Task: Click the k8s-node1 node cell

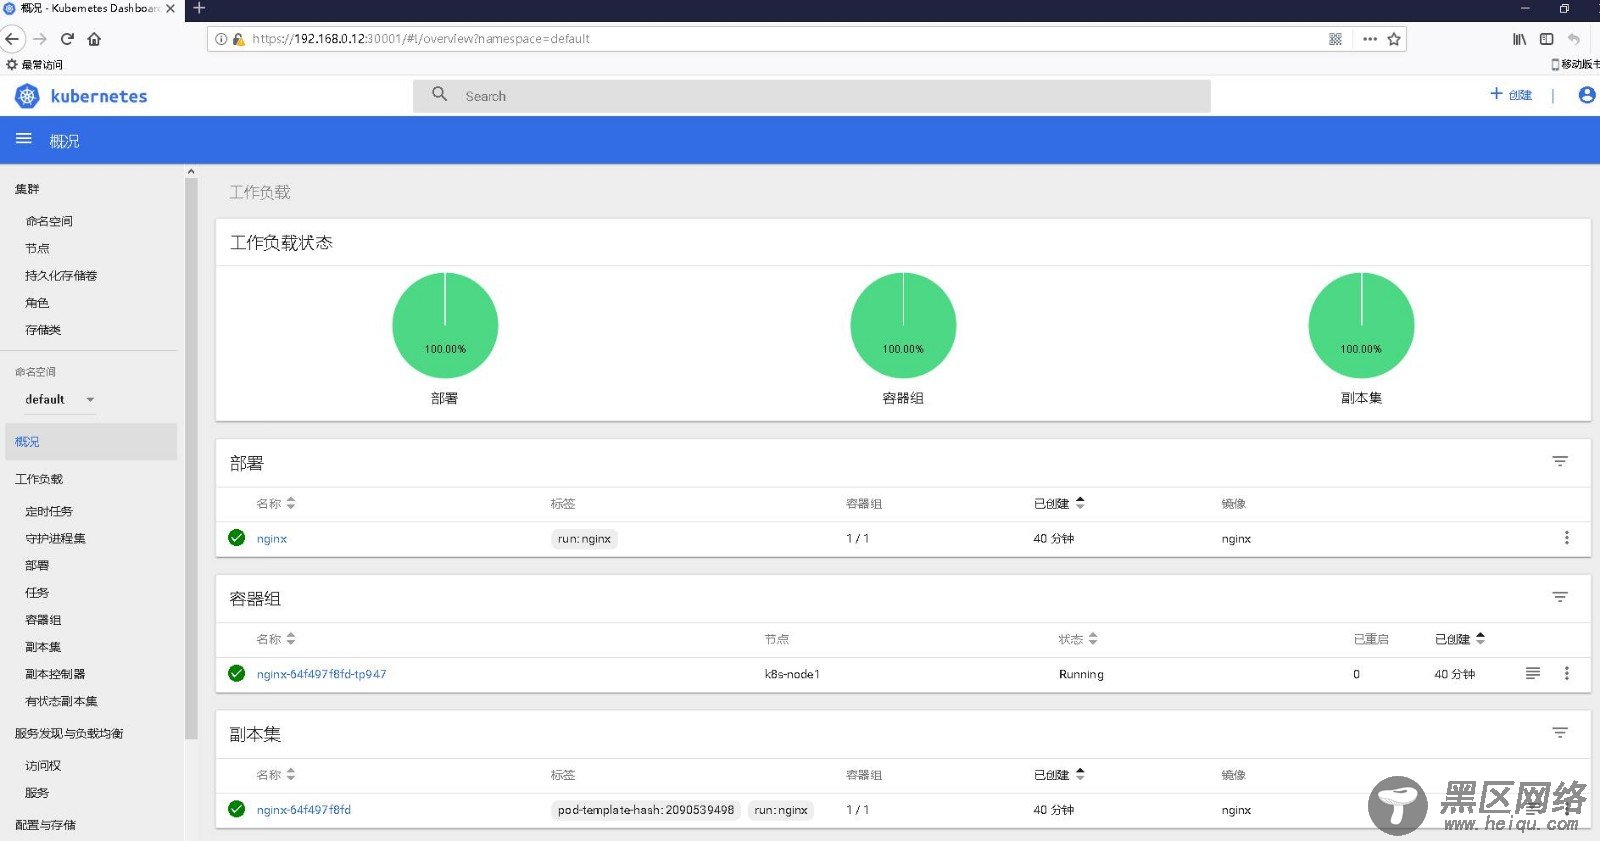Action: [792, 674]
